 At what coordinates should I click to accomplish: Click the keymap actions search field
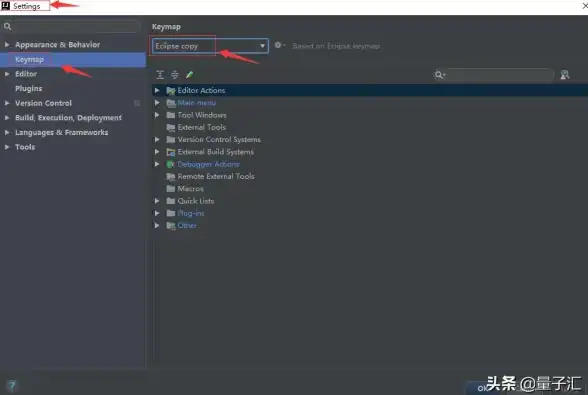point(499,75)
